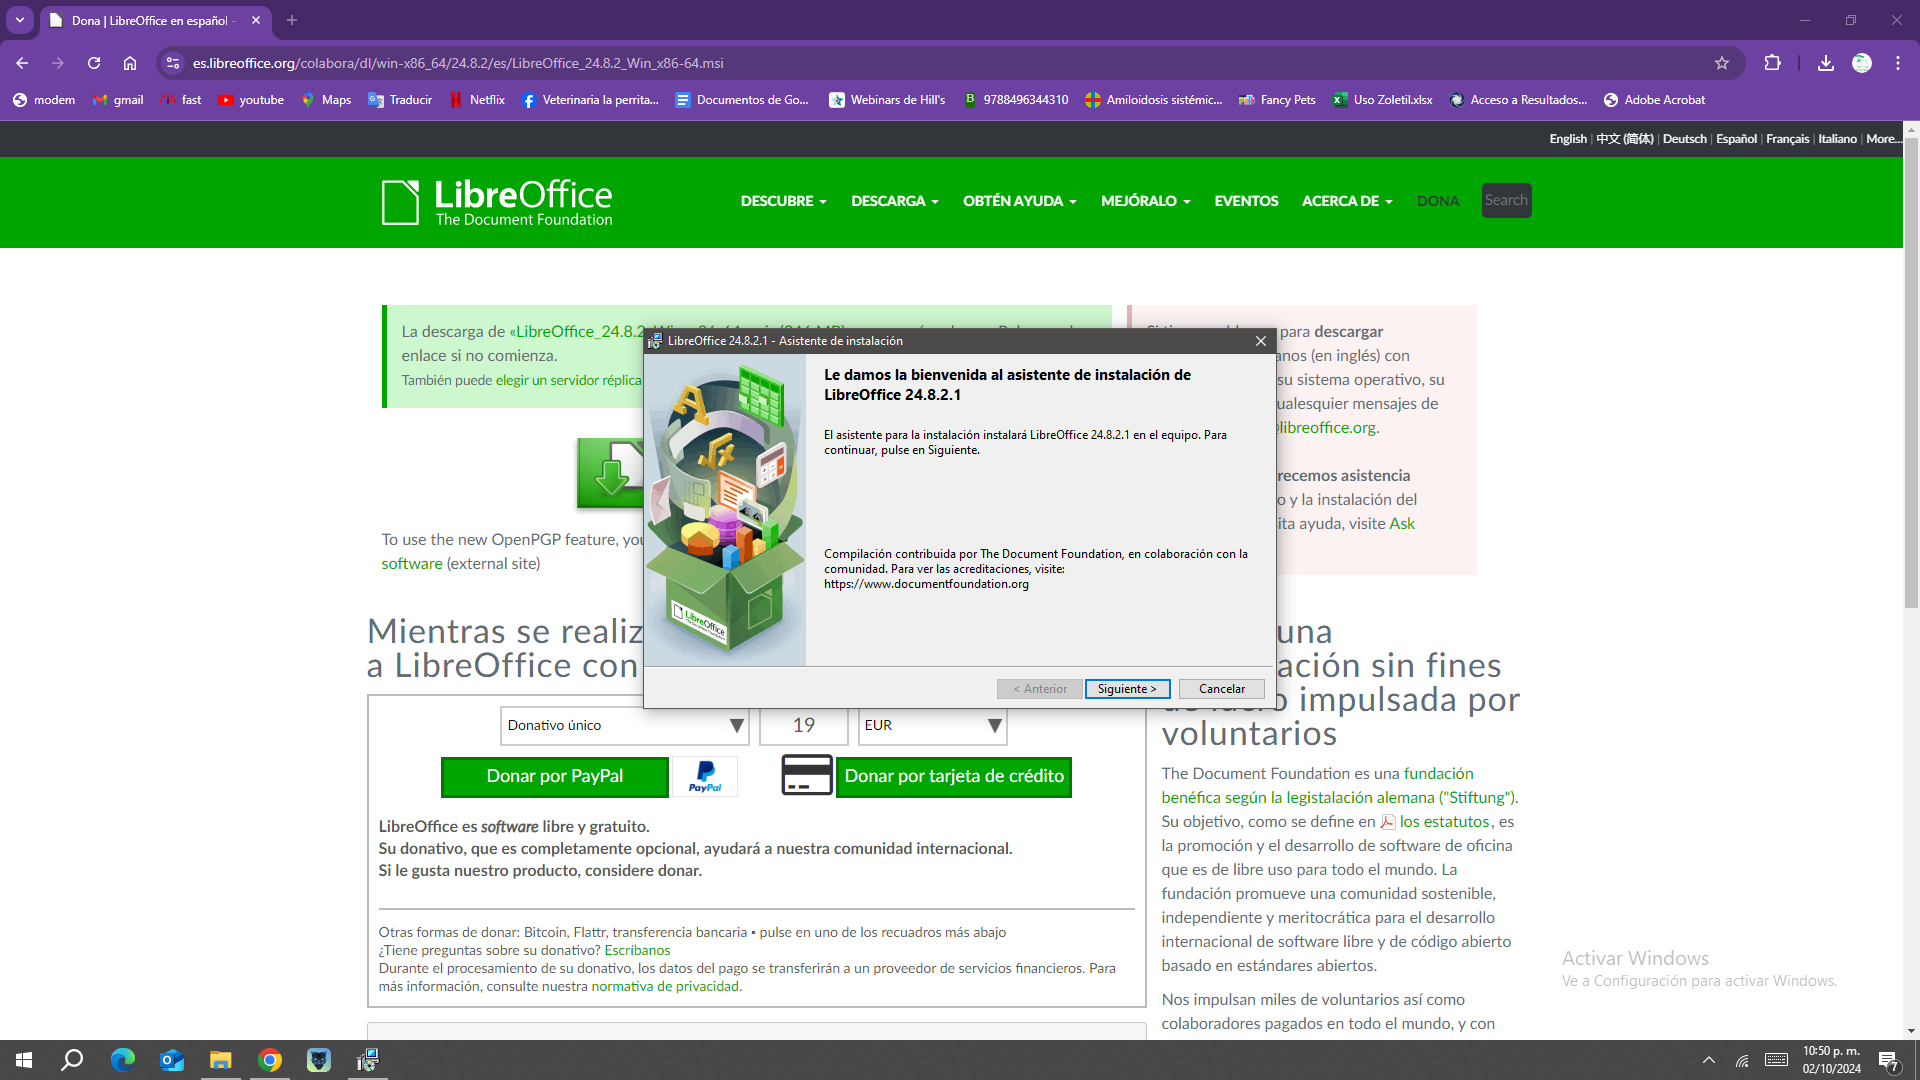Click the LibreOffice logo on the website
Image resolution: width=1920 pixels, height=1080 pixels.
coord(497,202)
